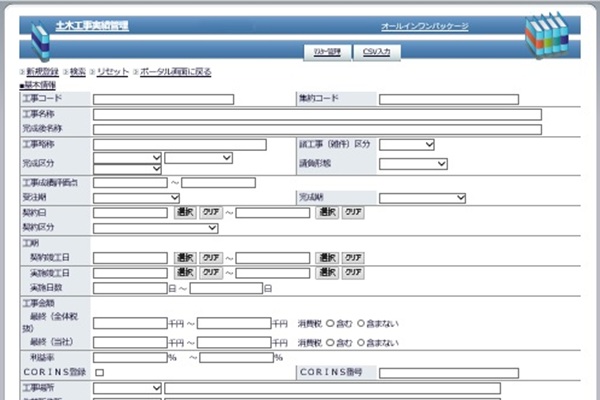Select 含む radio for 最終（全体税抜）消費税
This screenshot has height=400, width=600.
pos(330,324)
